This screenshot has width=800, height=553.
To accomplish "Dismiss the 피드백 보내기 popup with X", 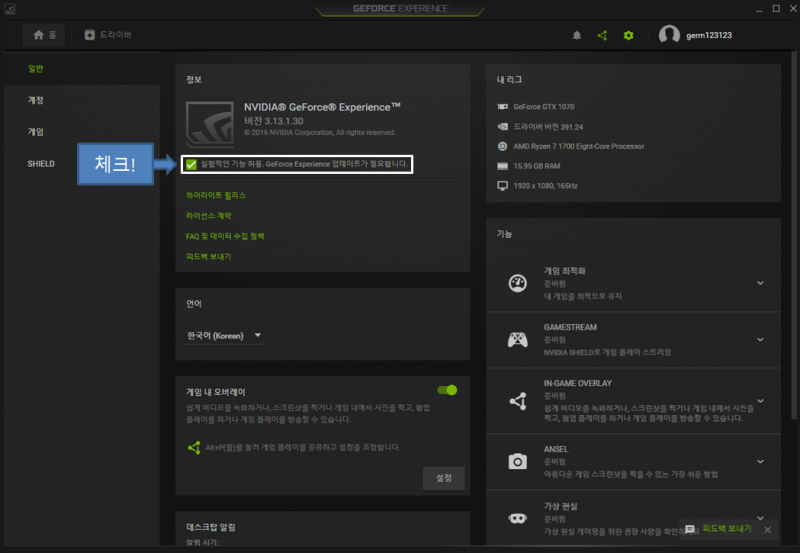I will click(767, 530).
